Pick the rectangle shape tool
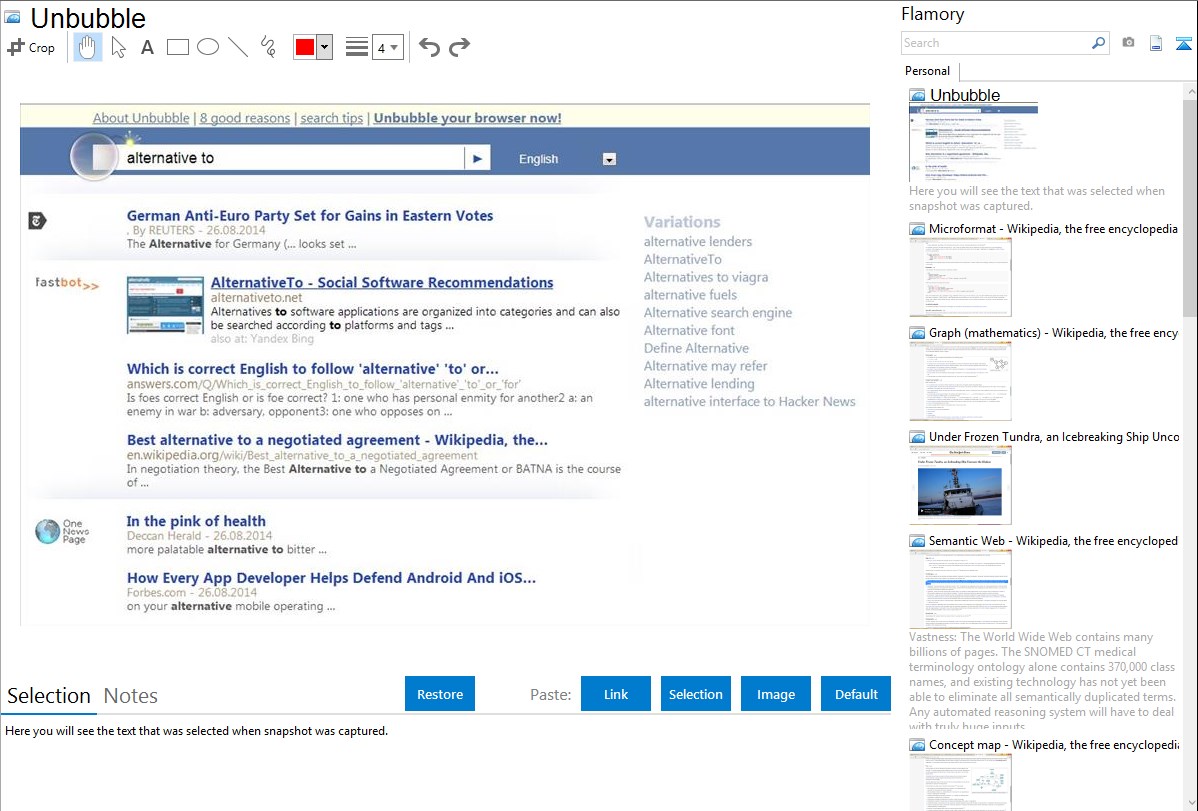The width and height of the screenshot is (1198, 811). point(177,47)
